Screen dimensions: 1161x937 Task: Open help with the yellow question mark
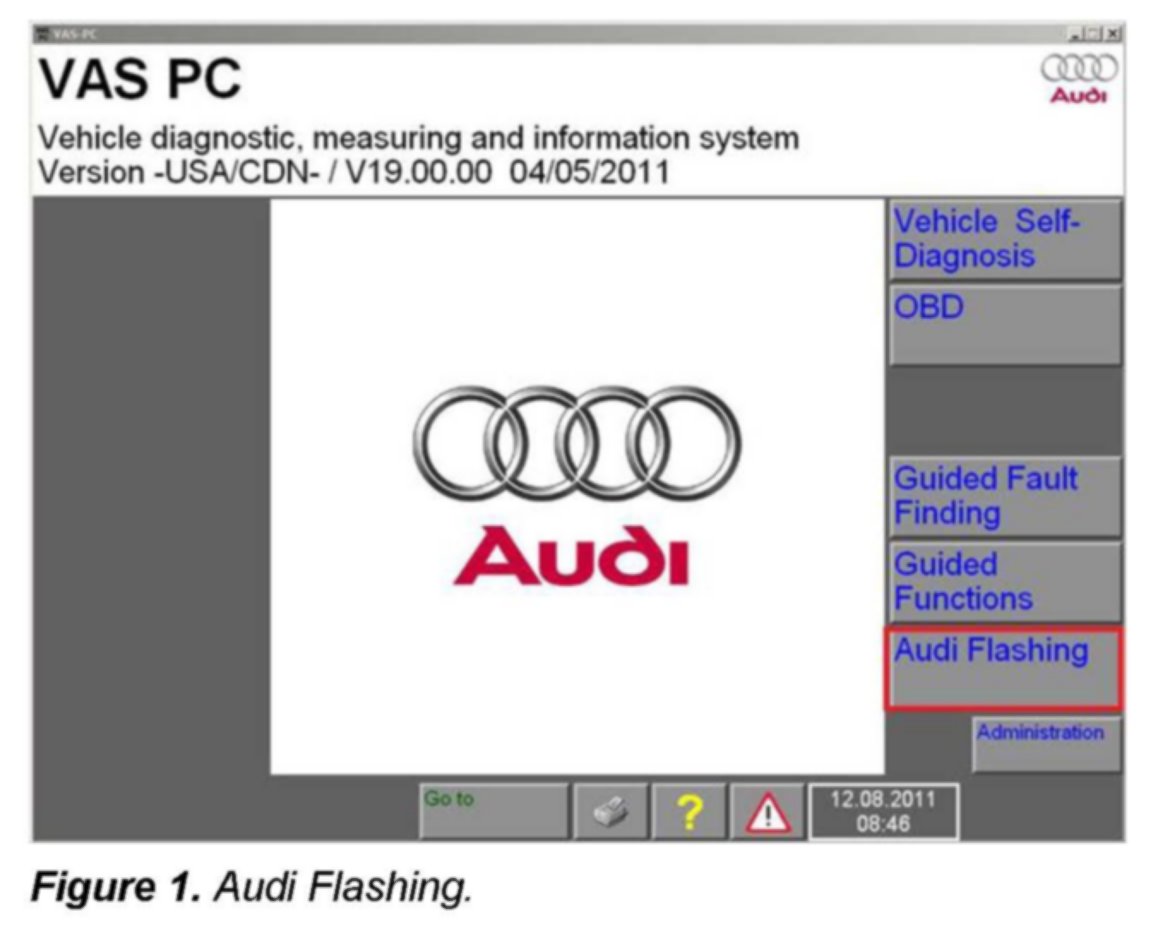687,811
